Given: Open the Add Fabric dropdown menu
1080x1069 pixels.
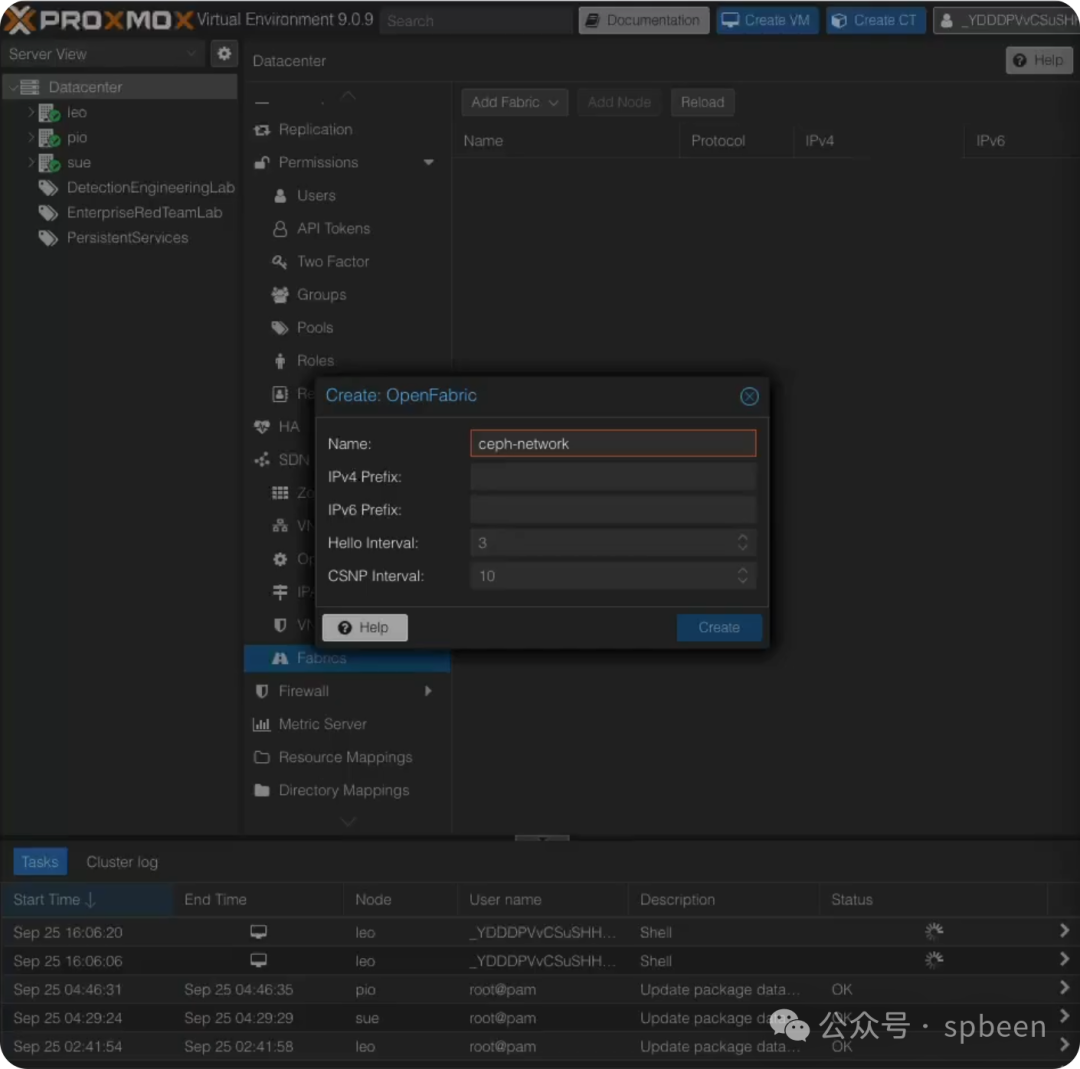Looking at the screenshot, I should click(514, 102).
